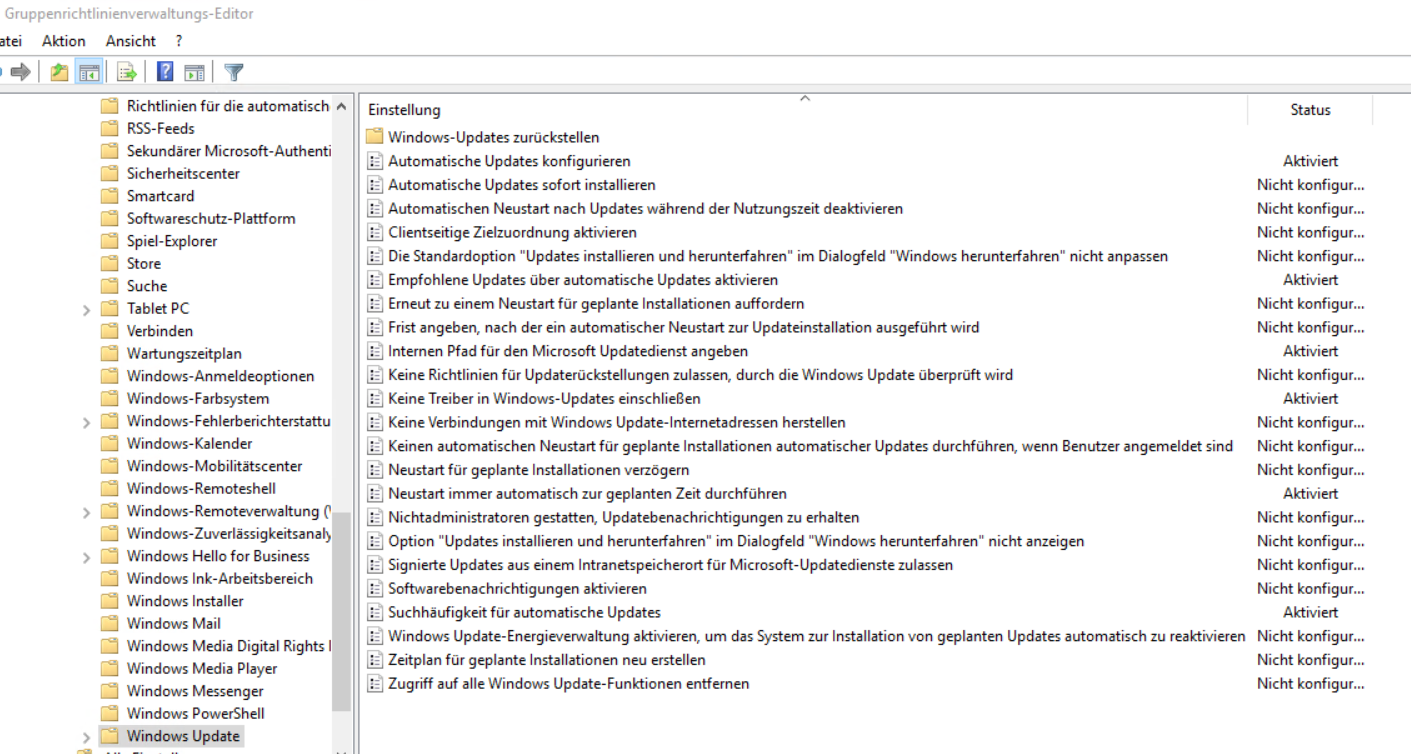Select Softwareschutz-Plattform in the tree
Viewport: 1411px width, 754px height.
[211, 218]
